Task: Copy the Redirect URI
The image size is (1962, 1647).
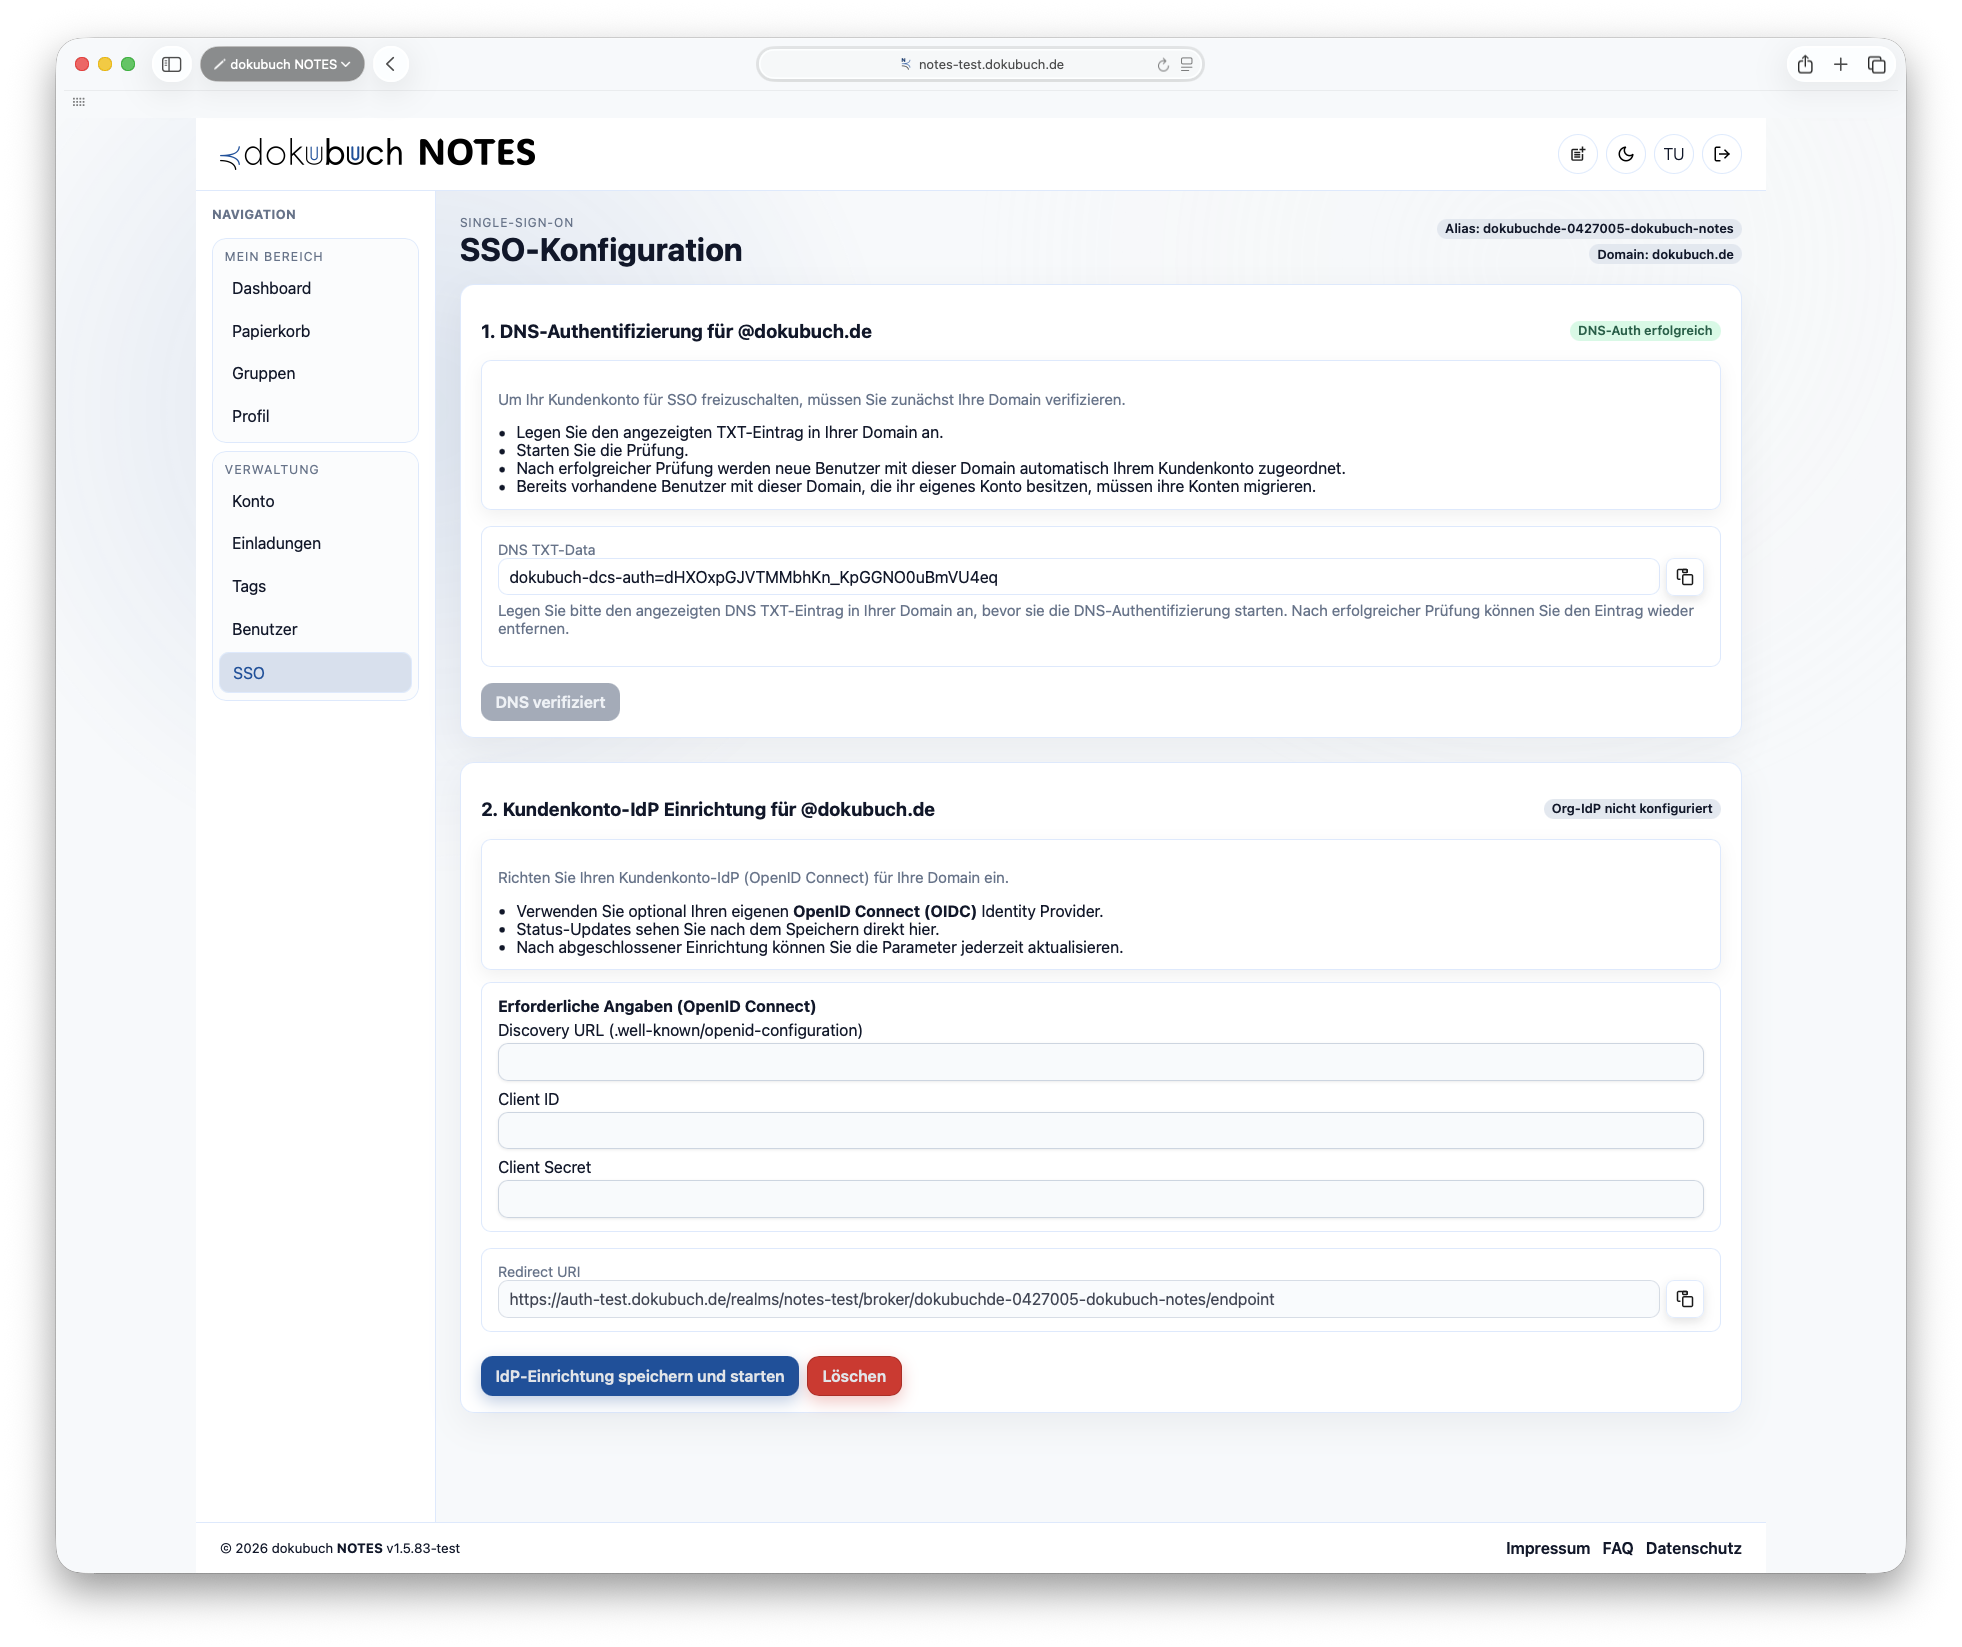Action: click(x=1685, y=1299)
